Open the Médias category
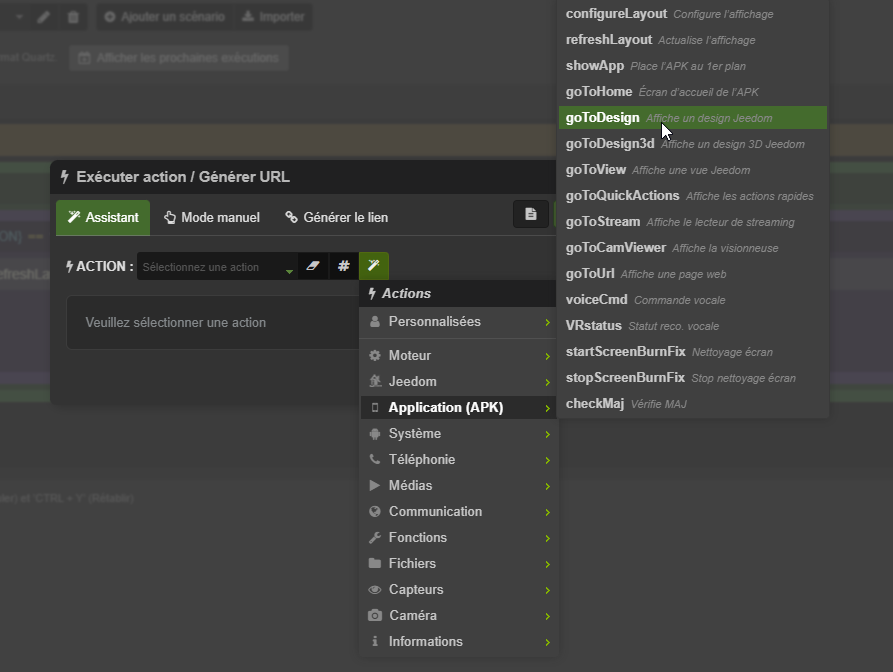Viewport: 893px width, 672px height. tap(459, 486)
